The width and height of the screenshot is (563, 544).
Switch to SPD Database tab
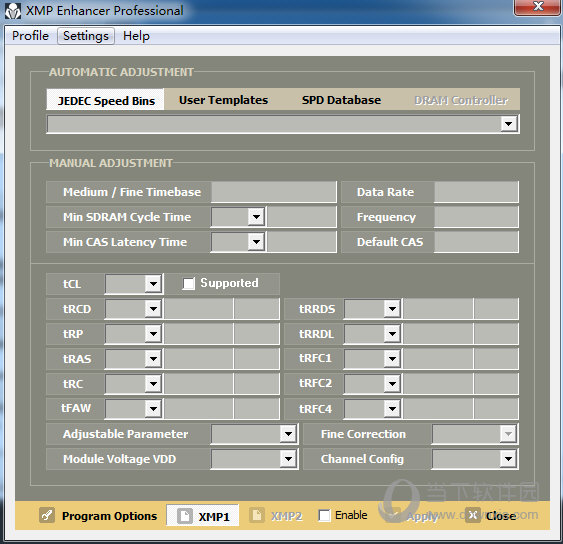[341, 100]
